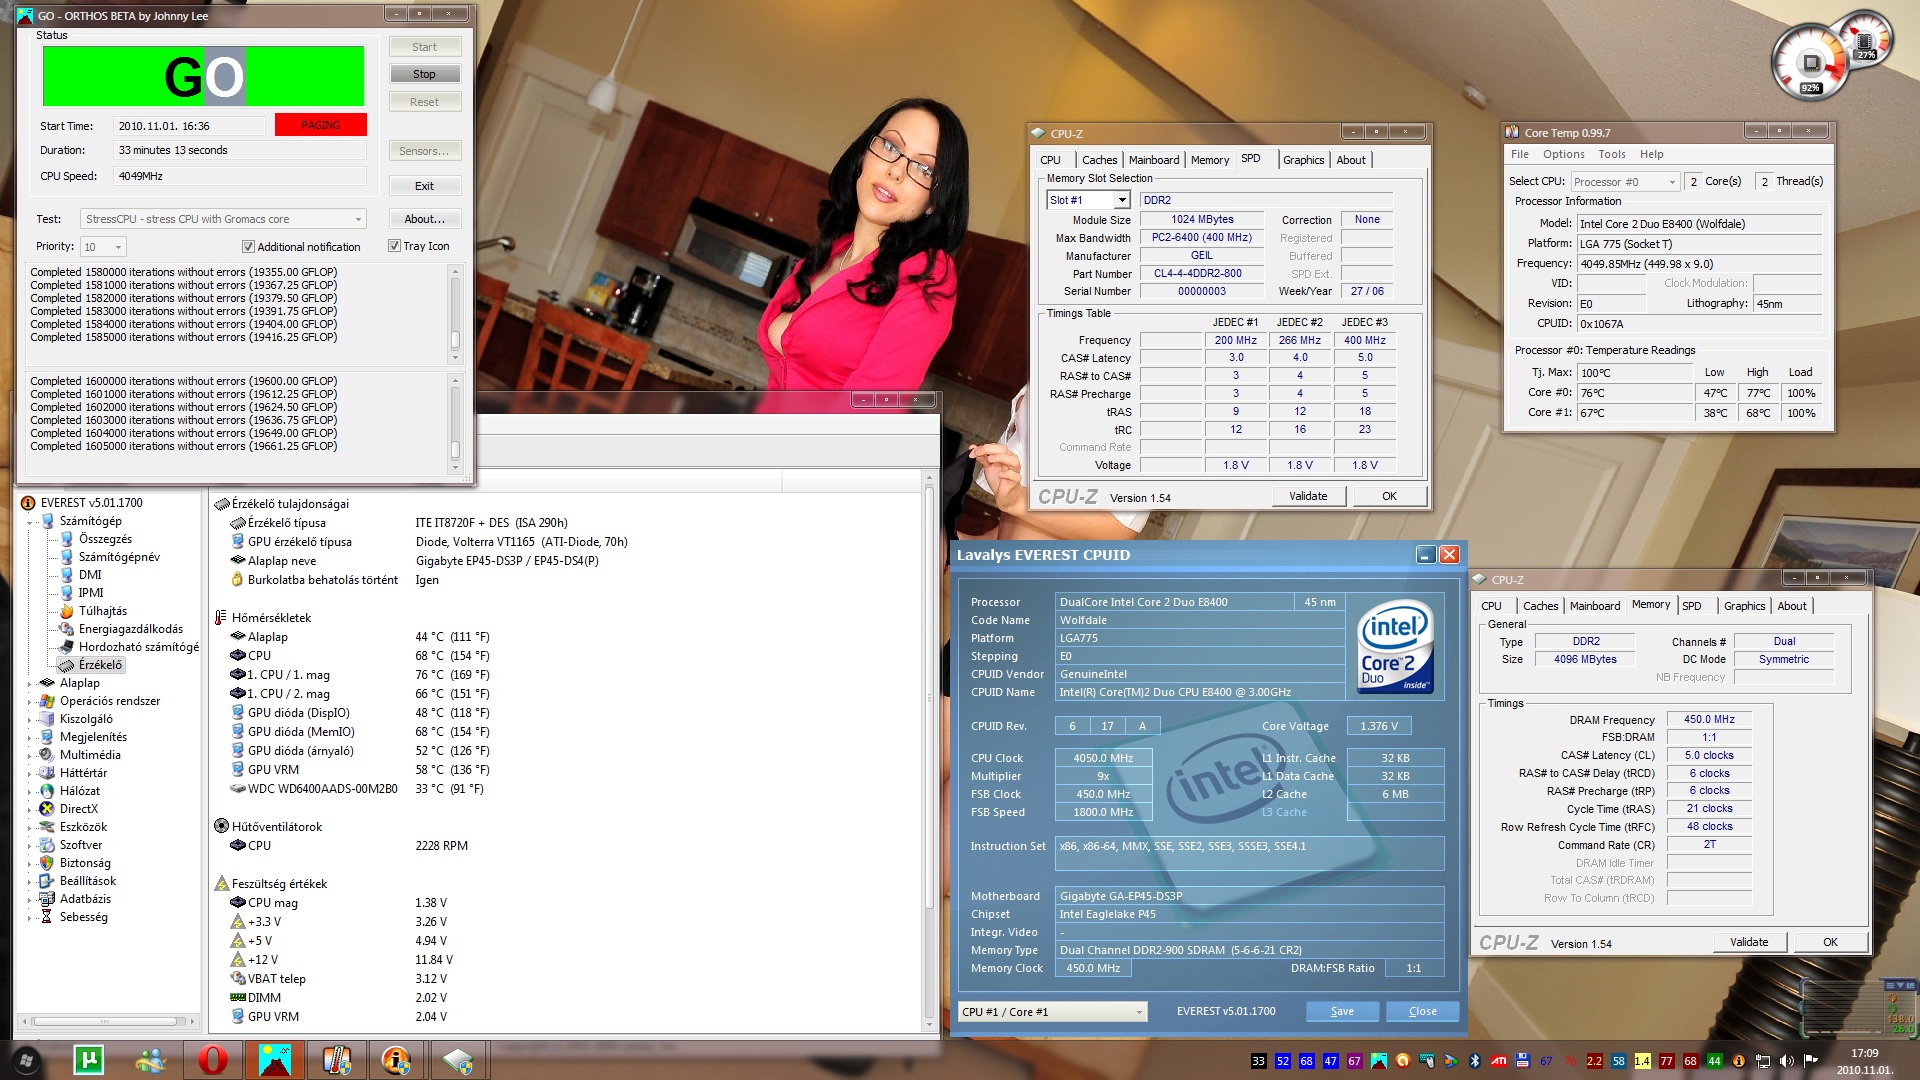
Task: Open the Tools menu in Core Temp
Action: click(1611, 154)
